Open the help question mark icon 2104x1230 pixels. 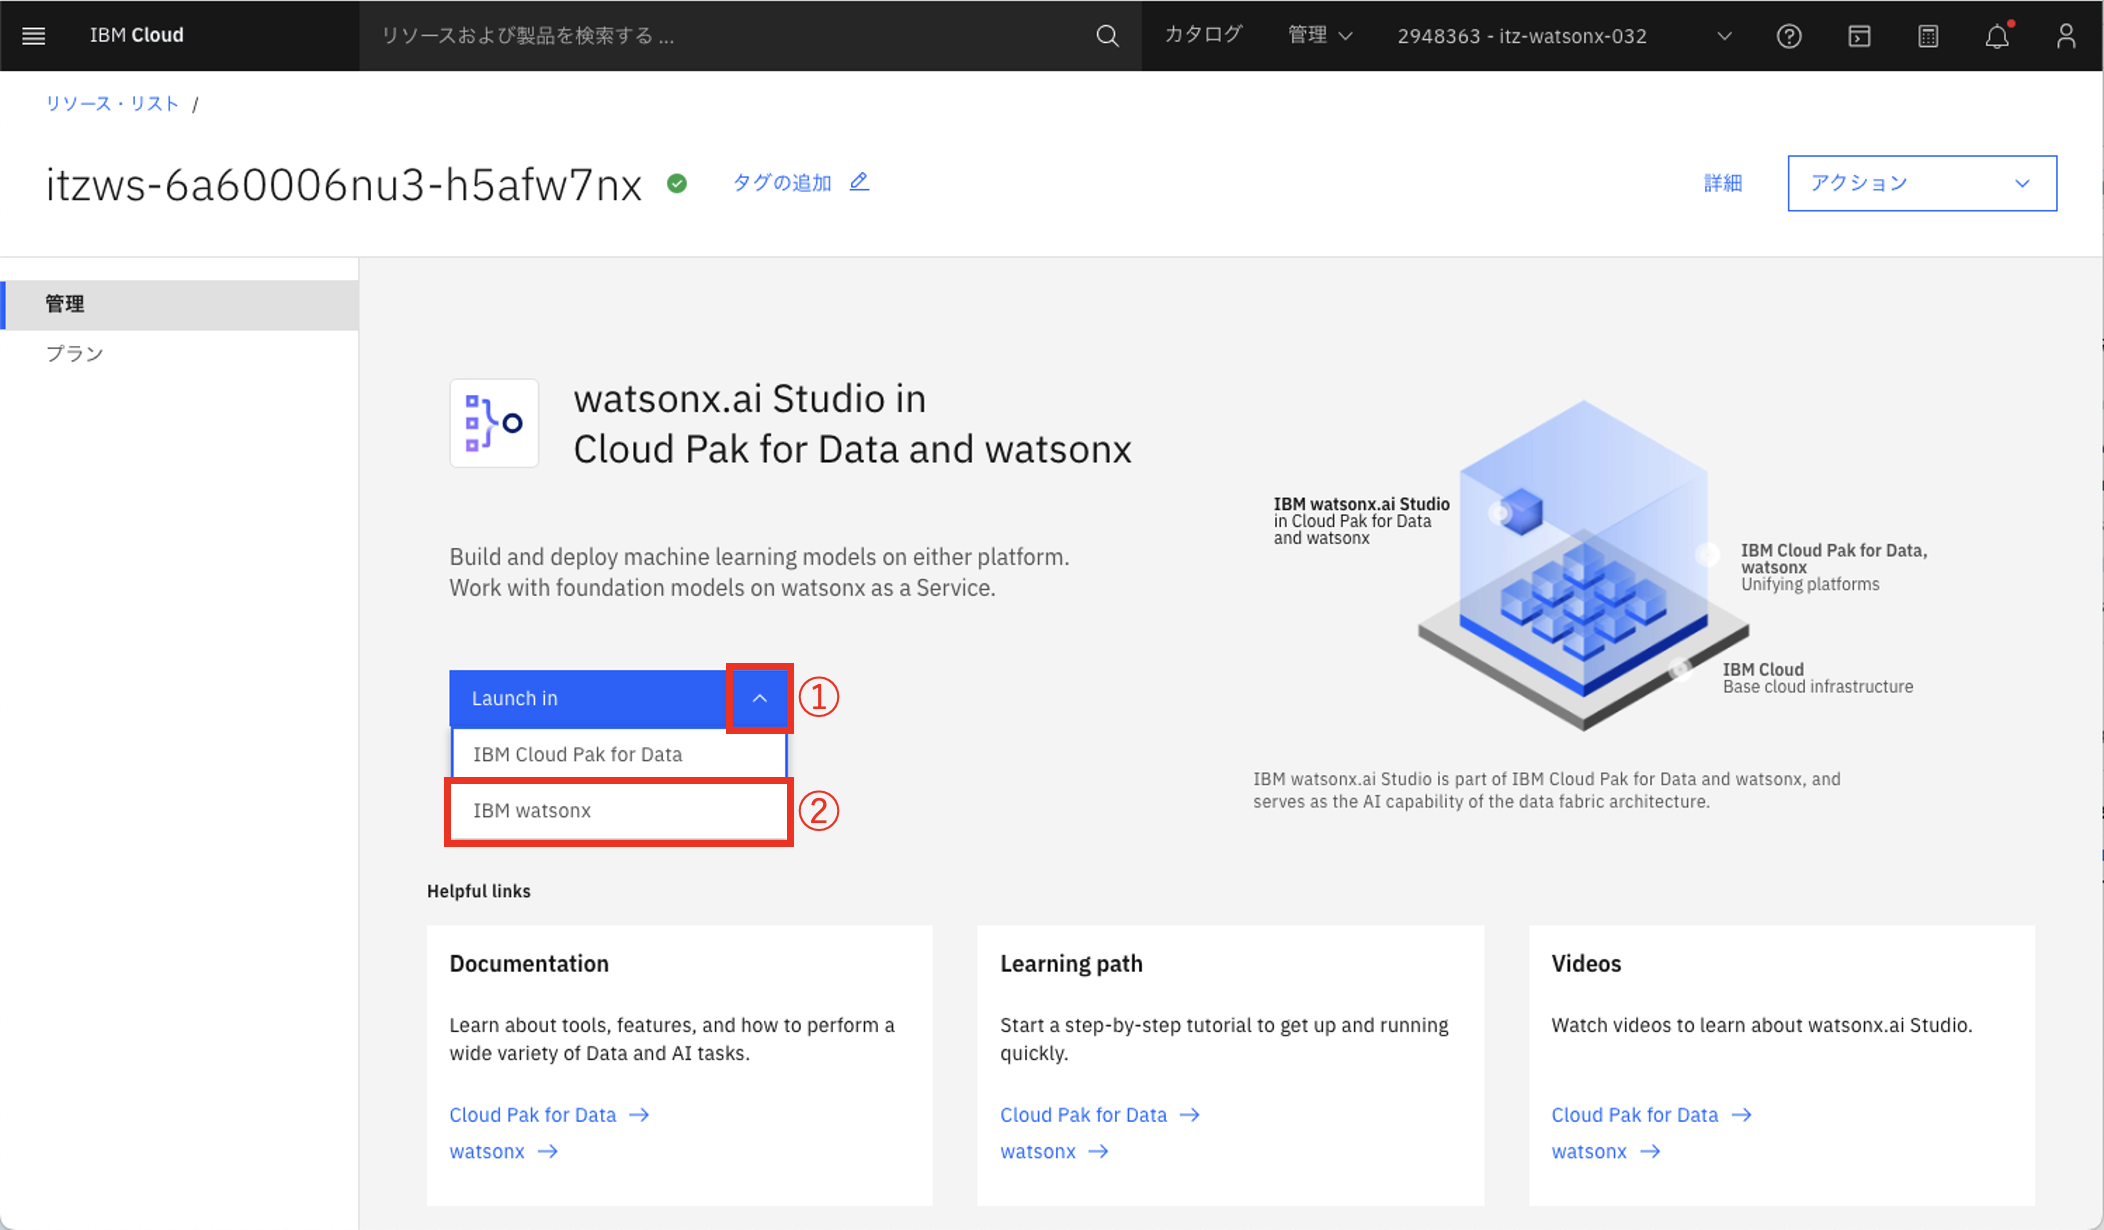pos(1788,36)
